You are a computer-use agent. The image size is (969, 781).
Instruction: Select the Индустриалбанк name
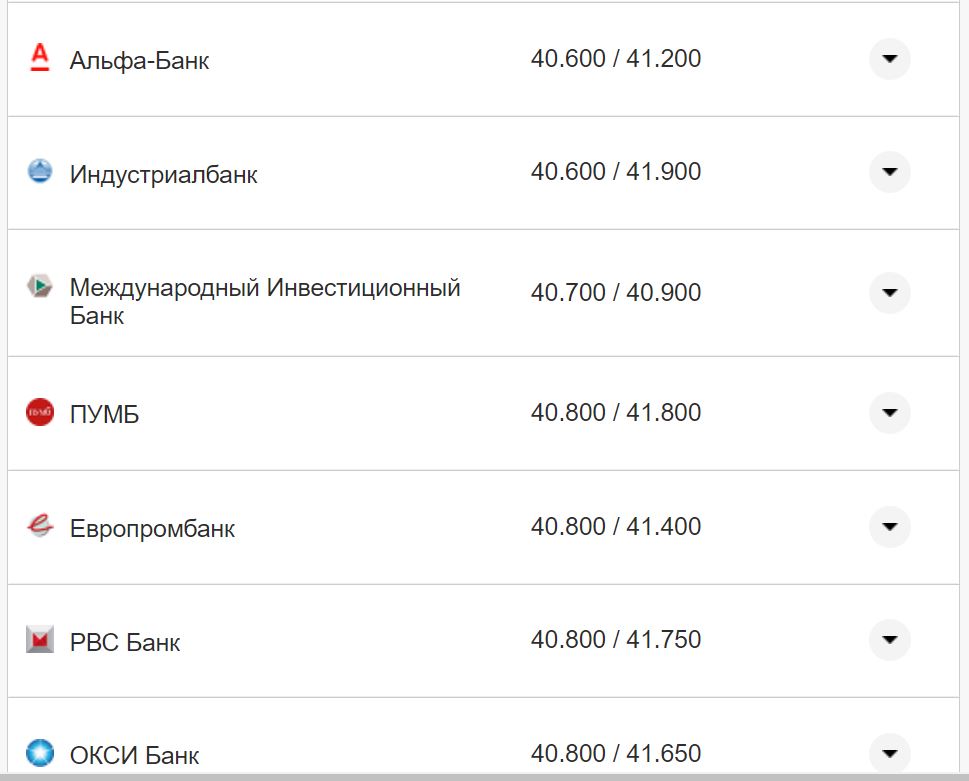click(x=164, y=172)
